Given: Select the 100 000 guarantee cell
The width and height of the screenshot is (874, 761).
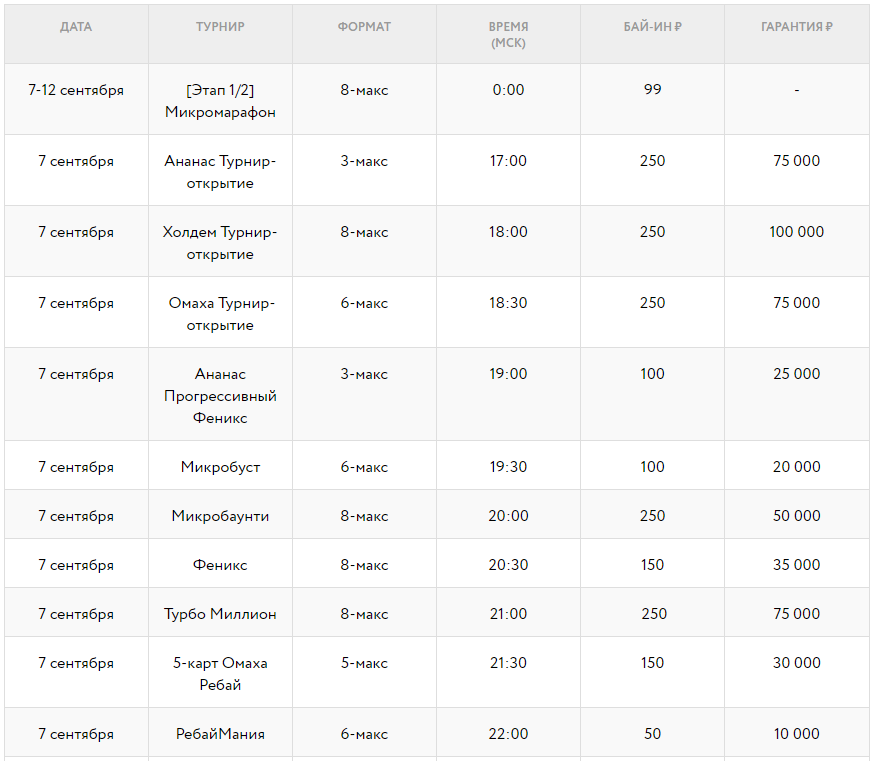Looking at the screenshot, I should click(796, 232).
